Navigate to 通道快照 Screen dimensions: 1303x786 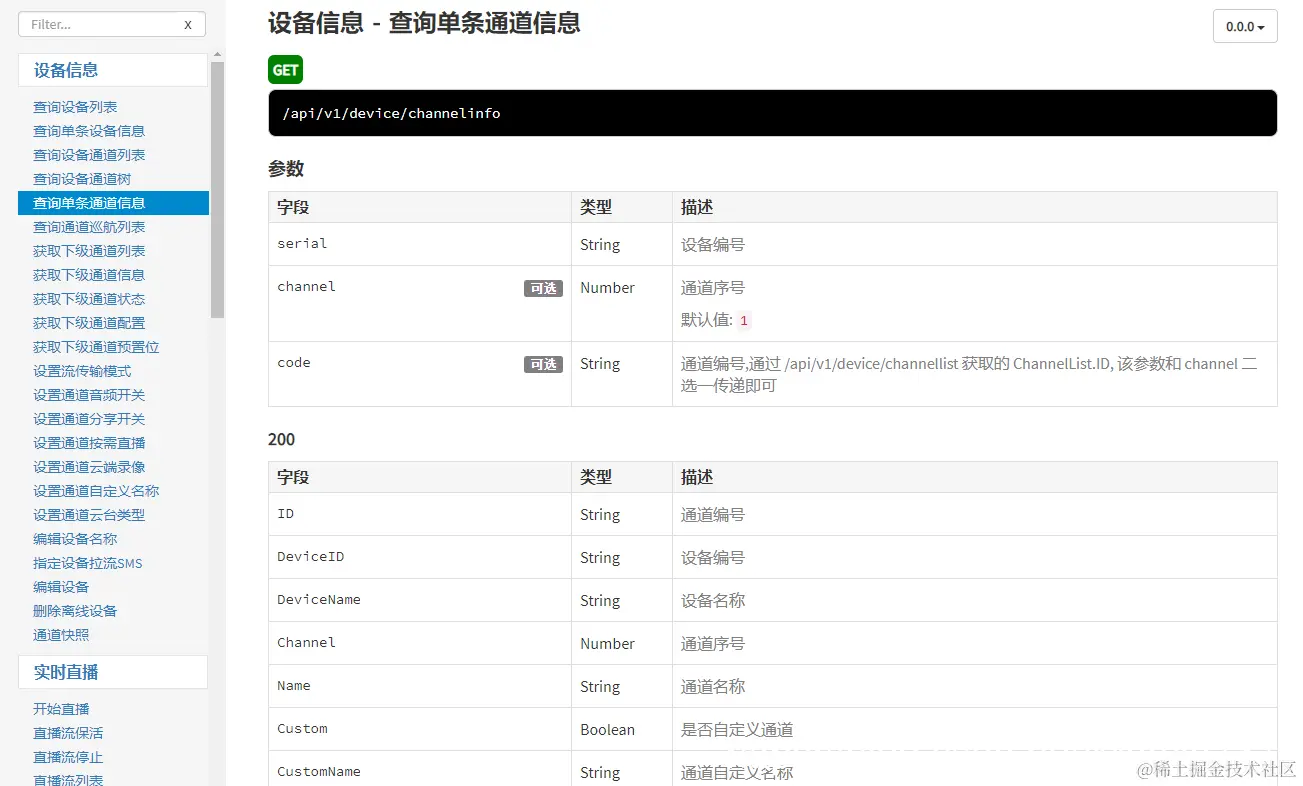(61, 635)
